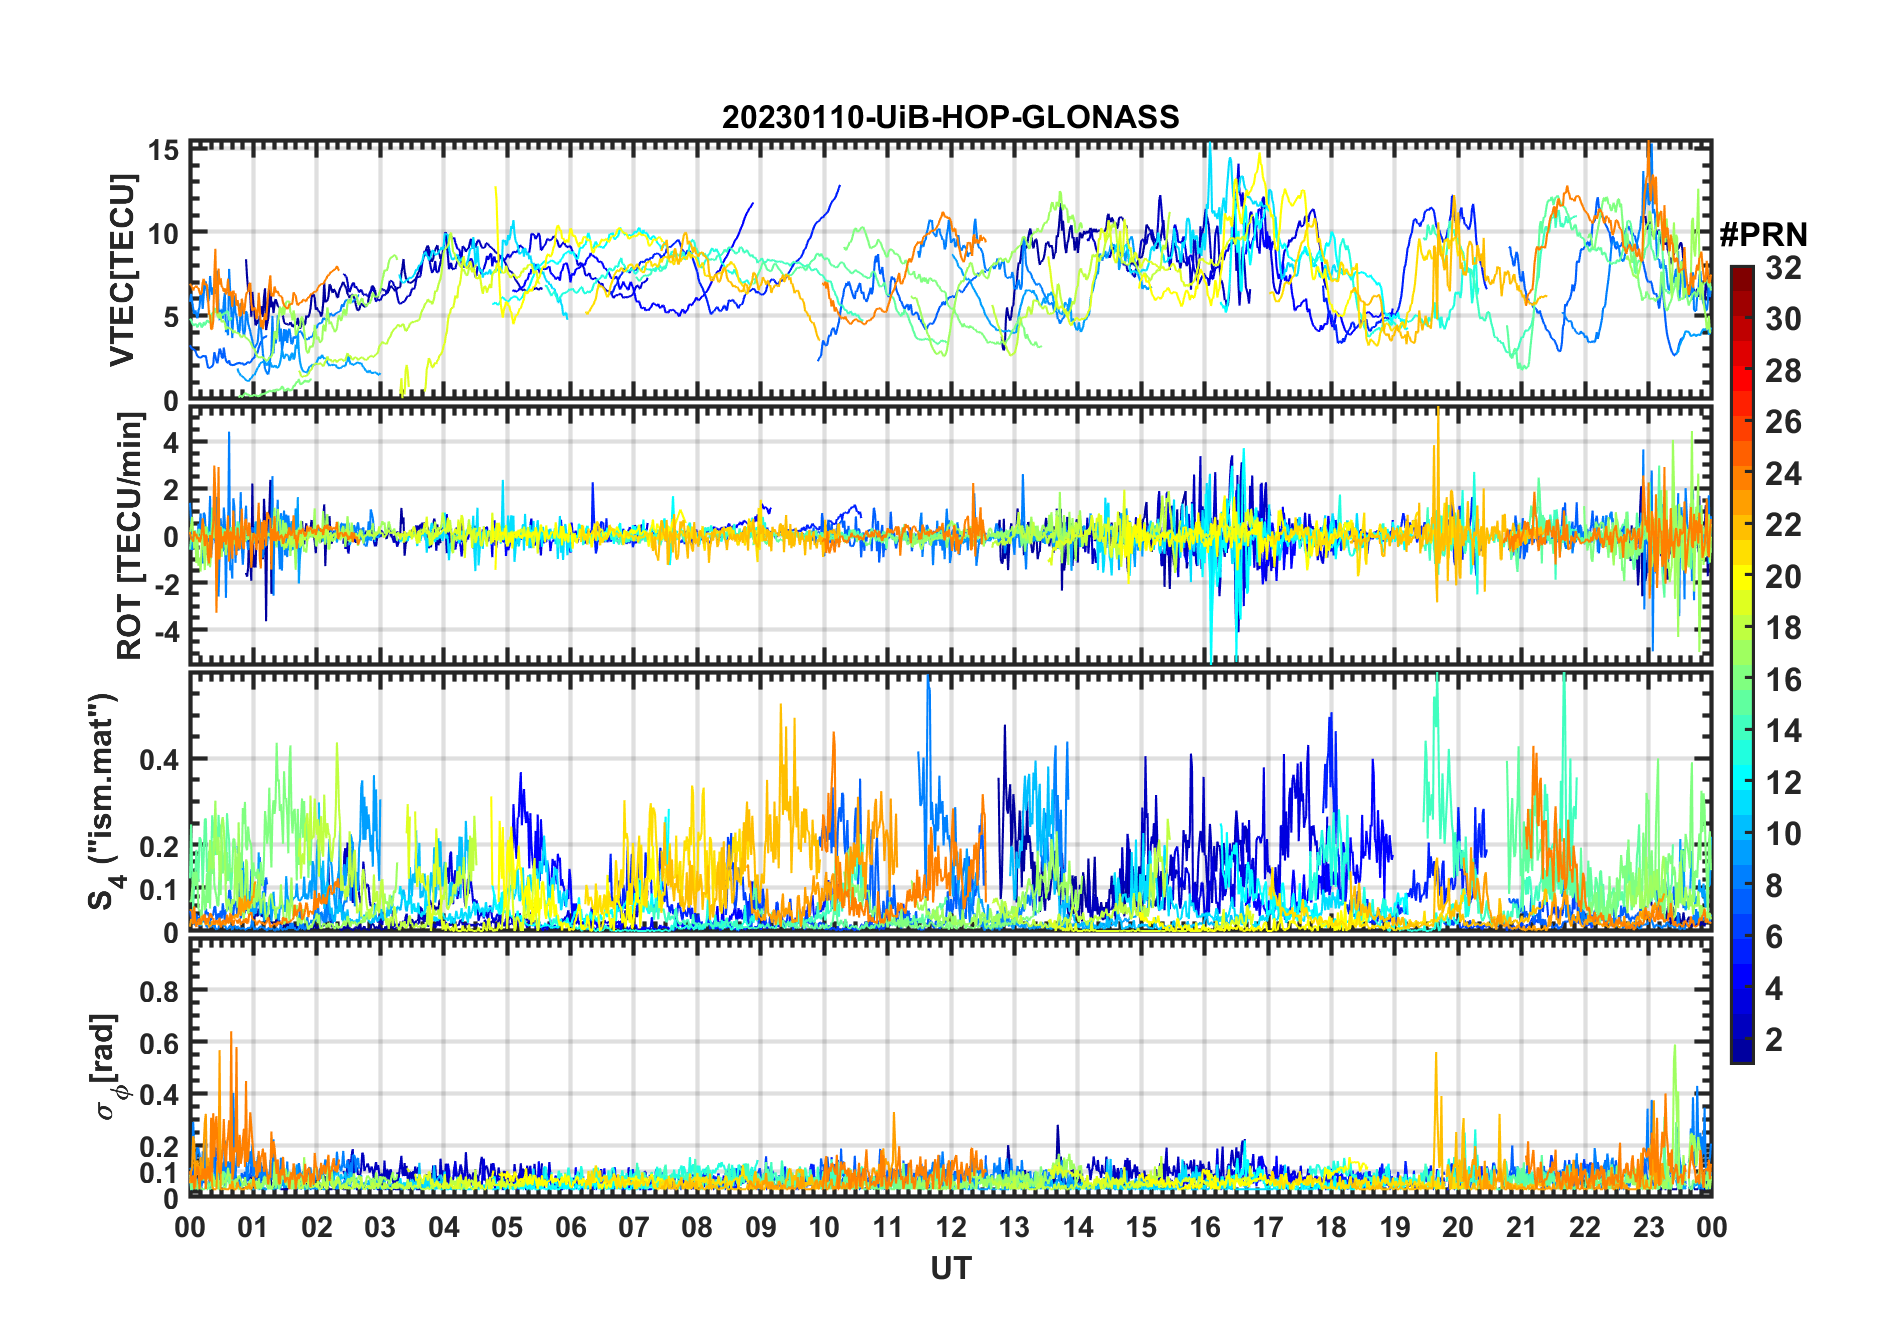
Task: Click the VTEC[TECU] y-axis label
Action: (x=122, y=270)
